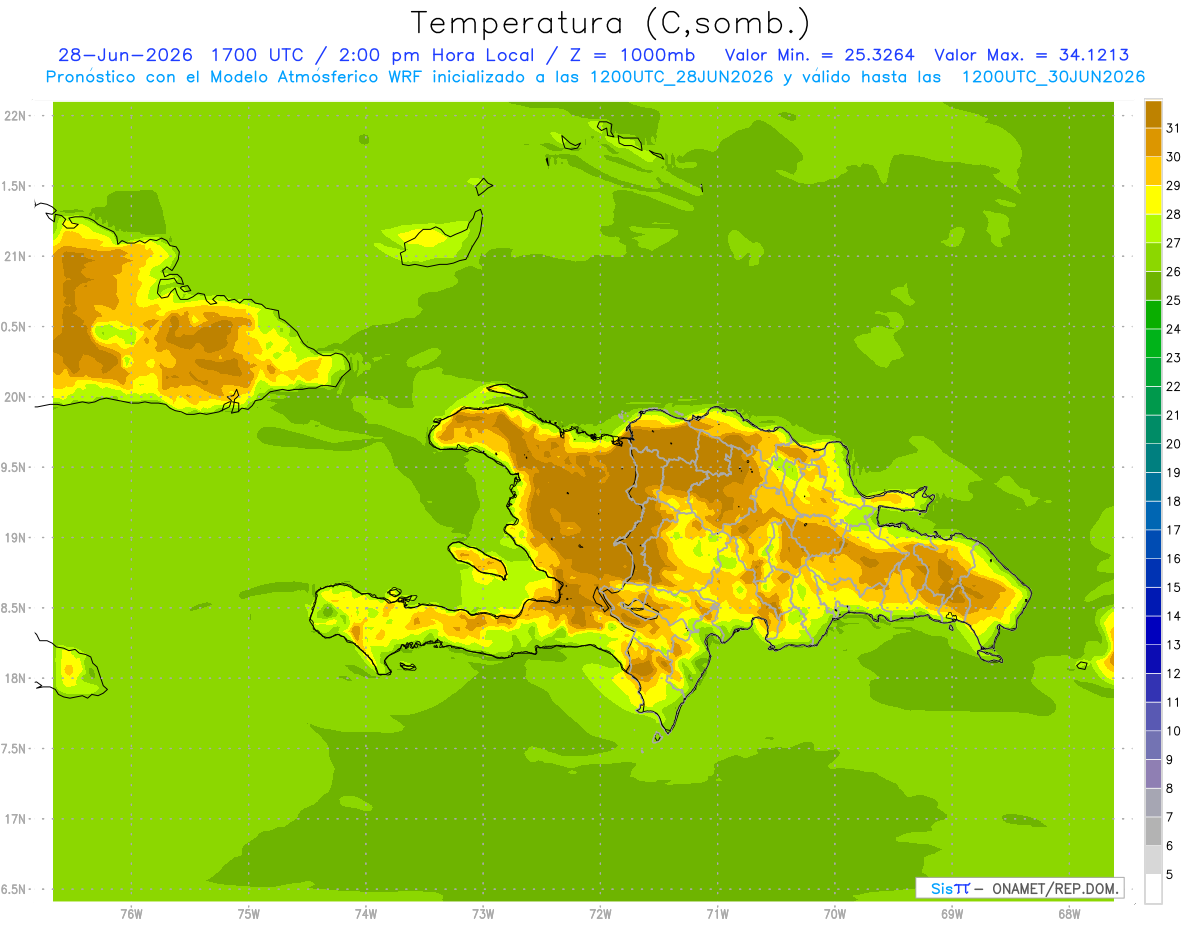Click the '72W' longitude label
Viewport: 1200px width, 927px height.
coord(600,914)
